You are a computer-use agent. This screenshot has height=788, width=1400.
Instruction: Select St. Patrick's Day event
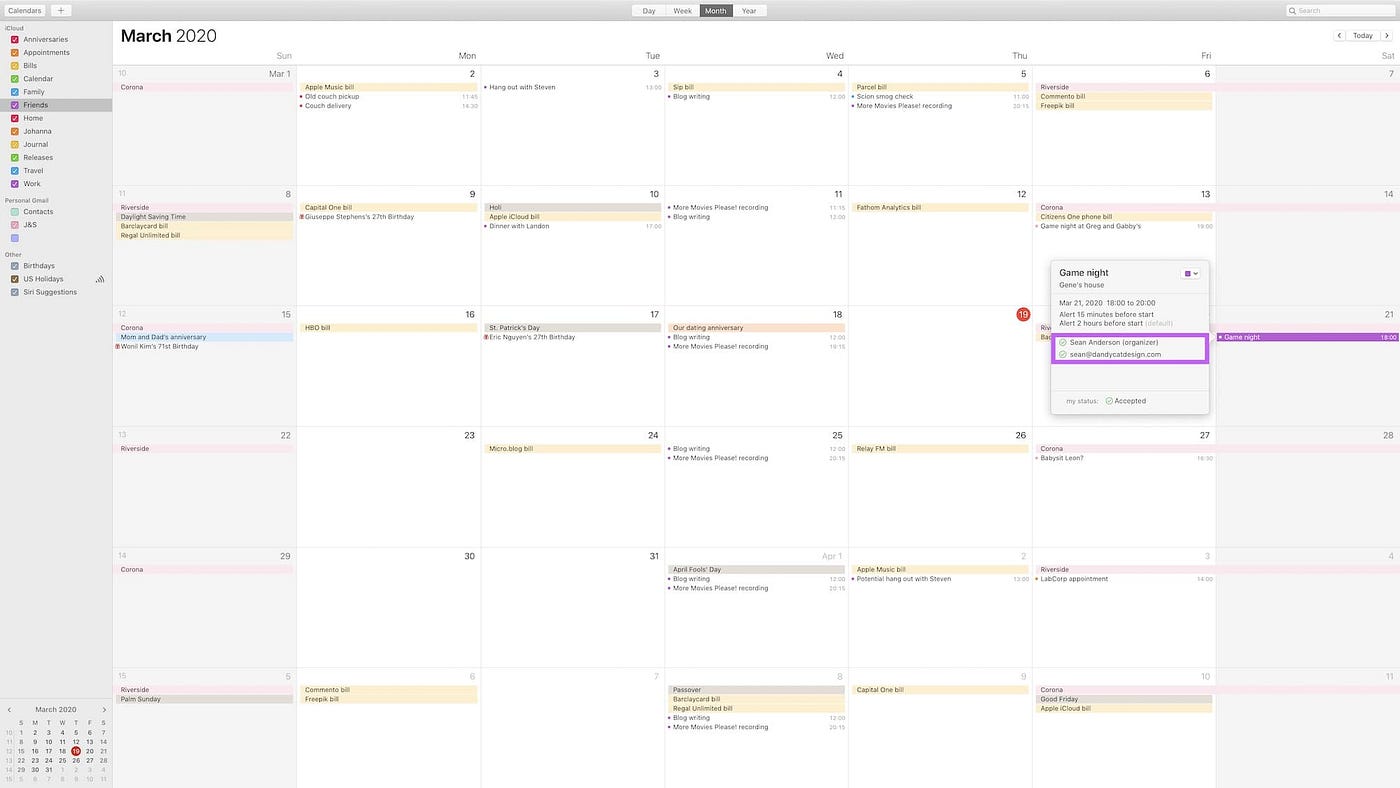(572, 328)
